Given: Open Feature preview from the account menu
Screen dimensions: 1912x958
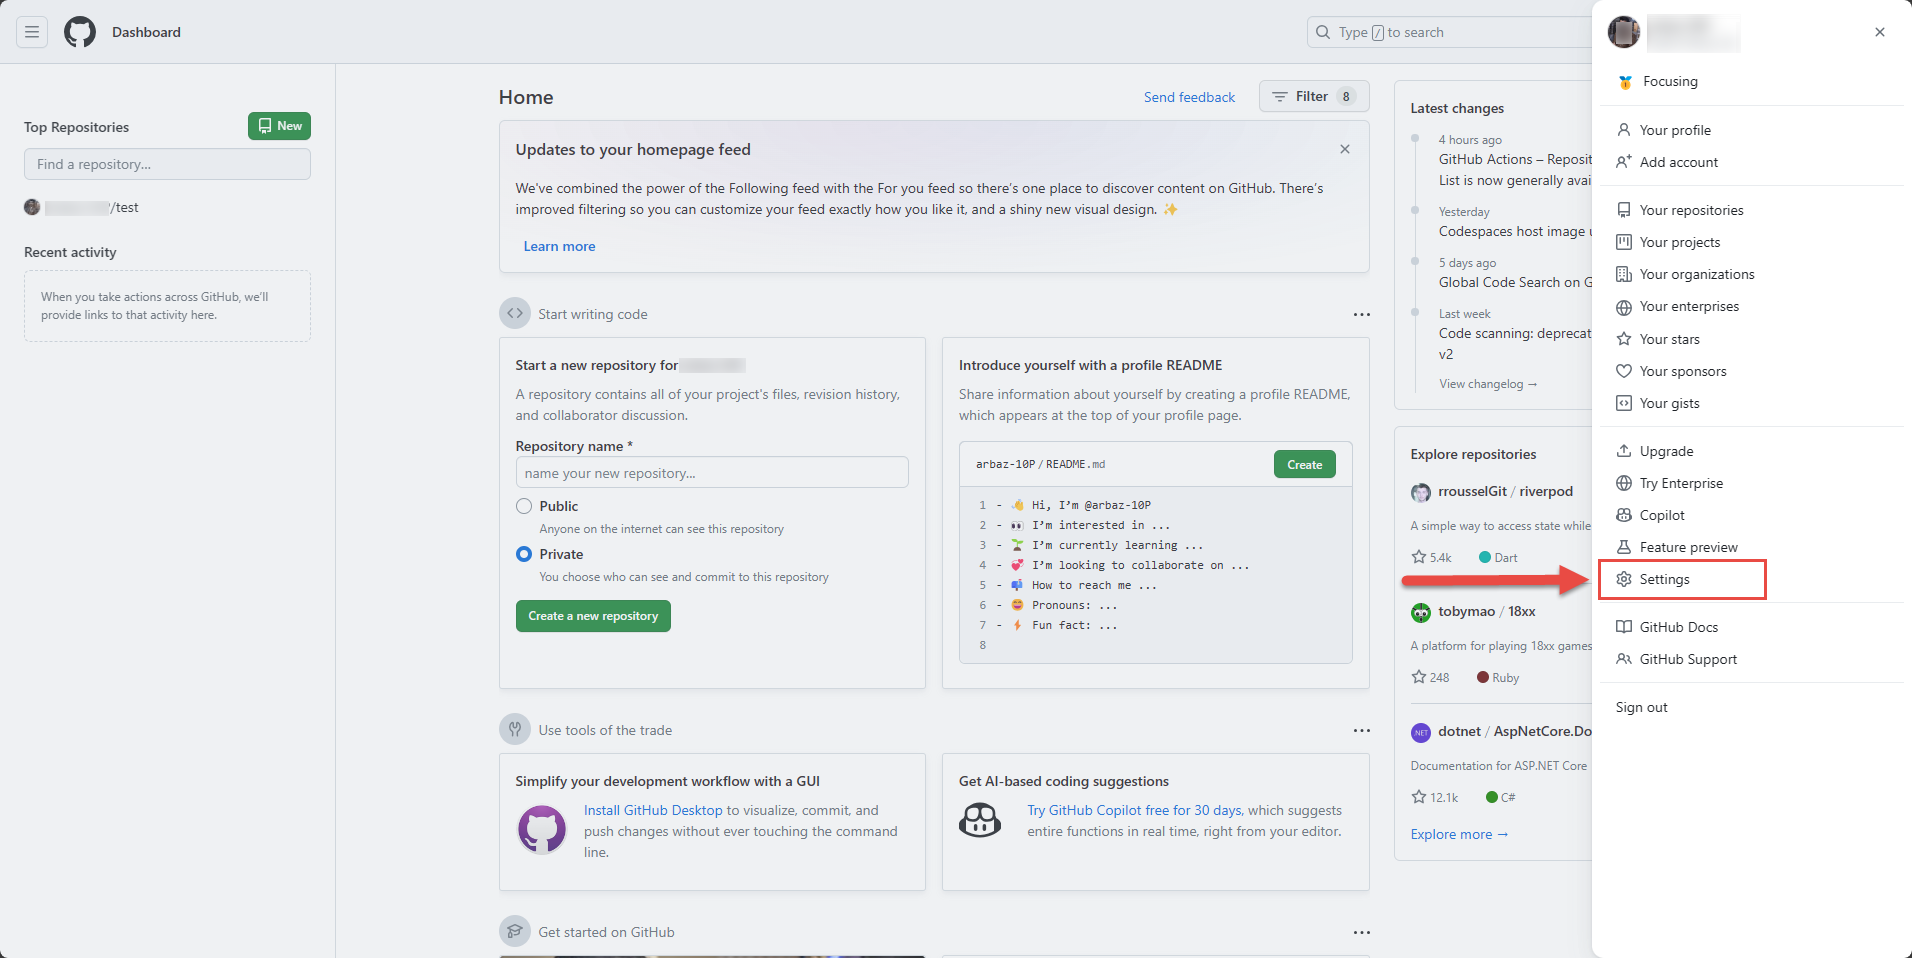Looking at the screenshot, I should pyautogui.click(x=1687, y=546).
